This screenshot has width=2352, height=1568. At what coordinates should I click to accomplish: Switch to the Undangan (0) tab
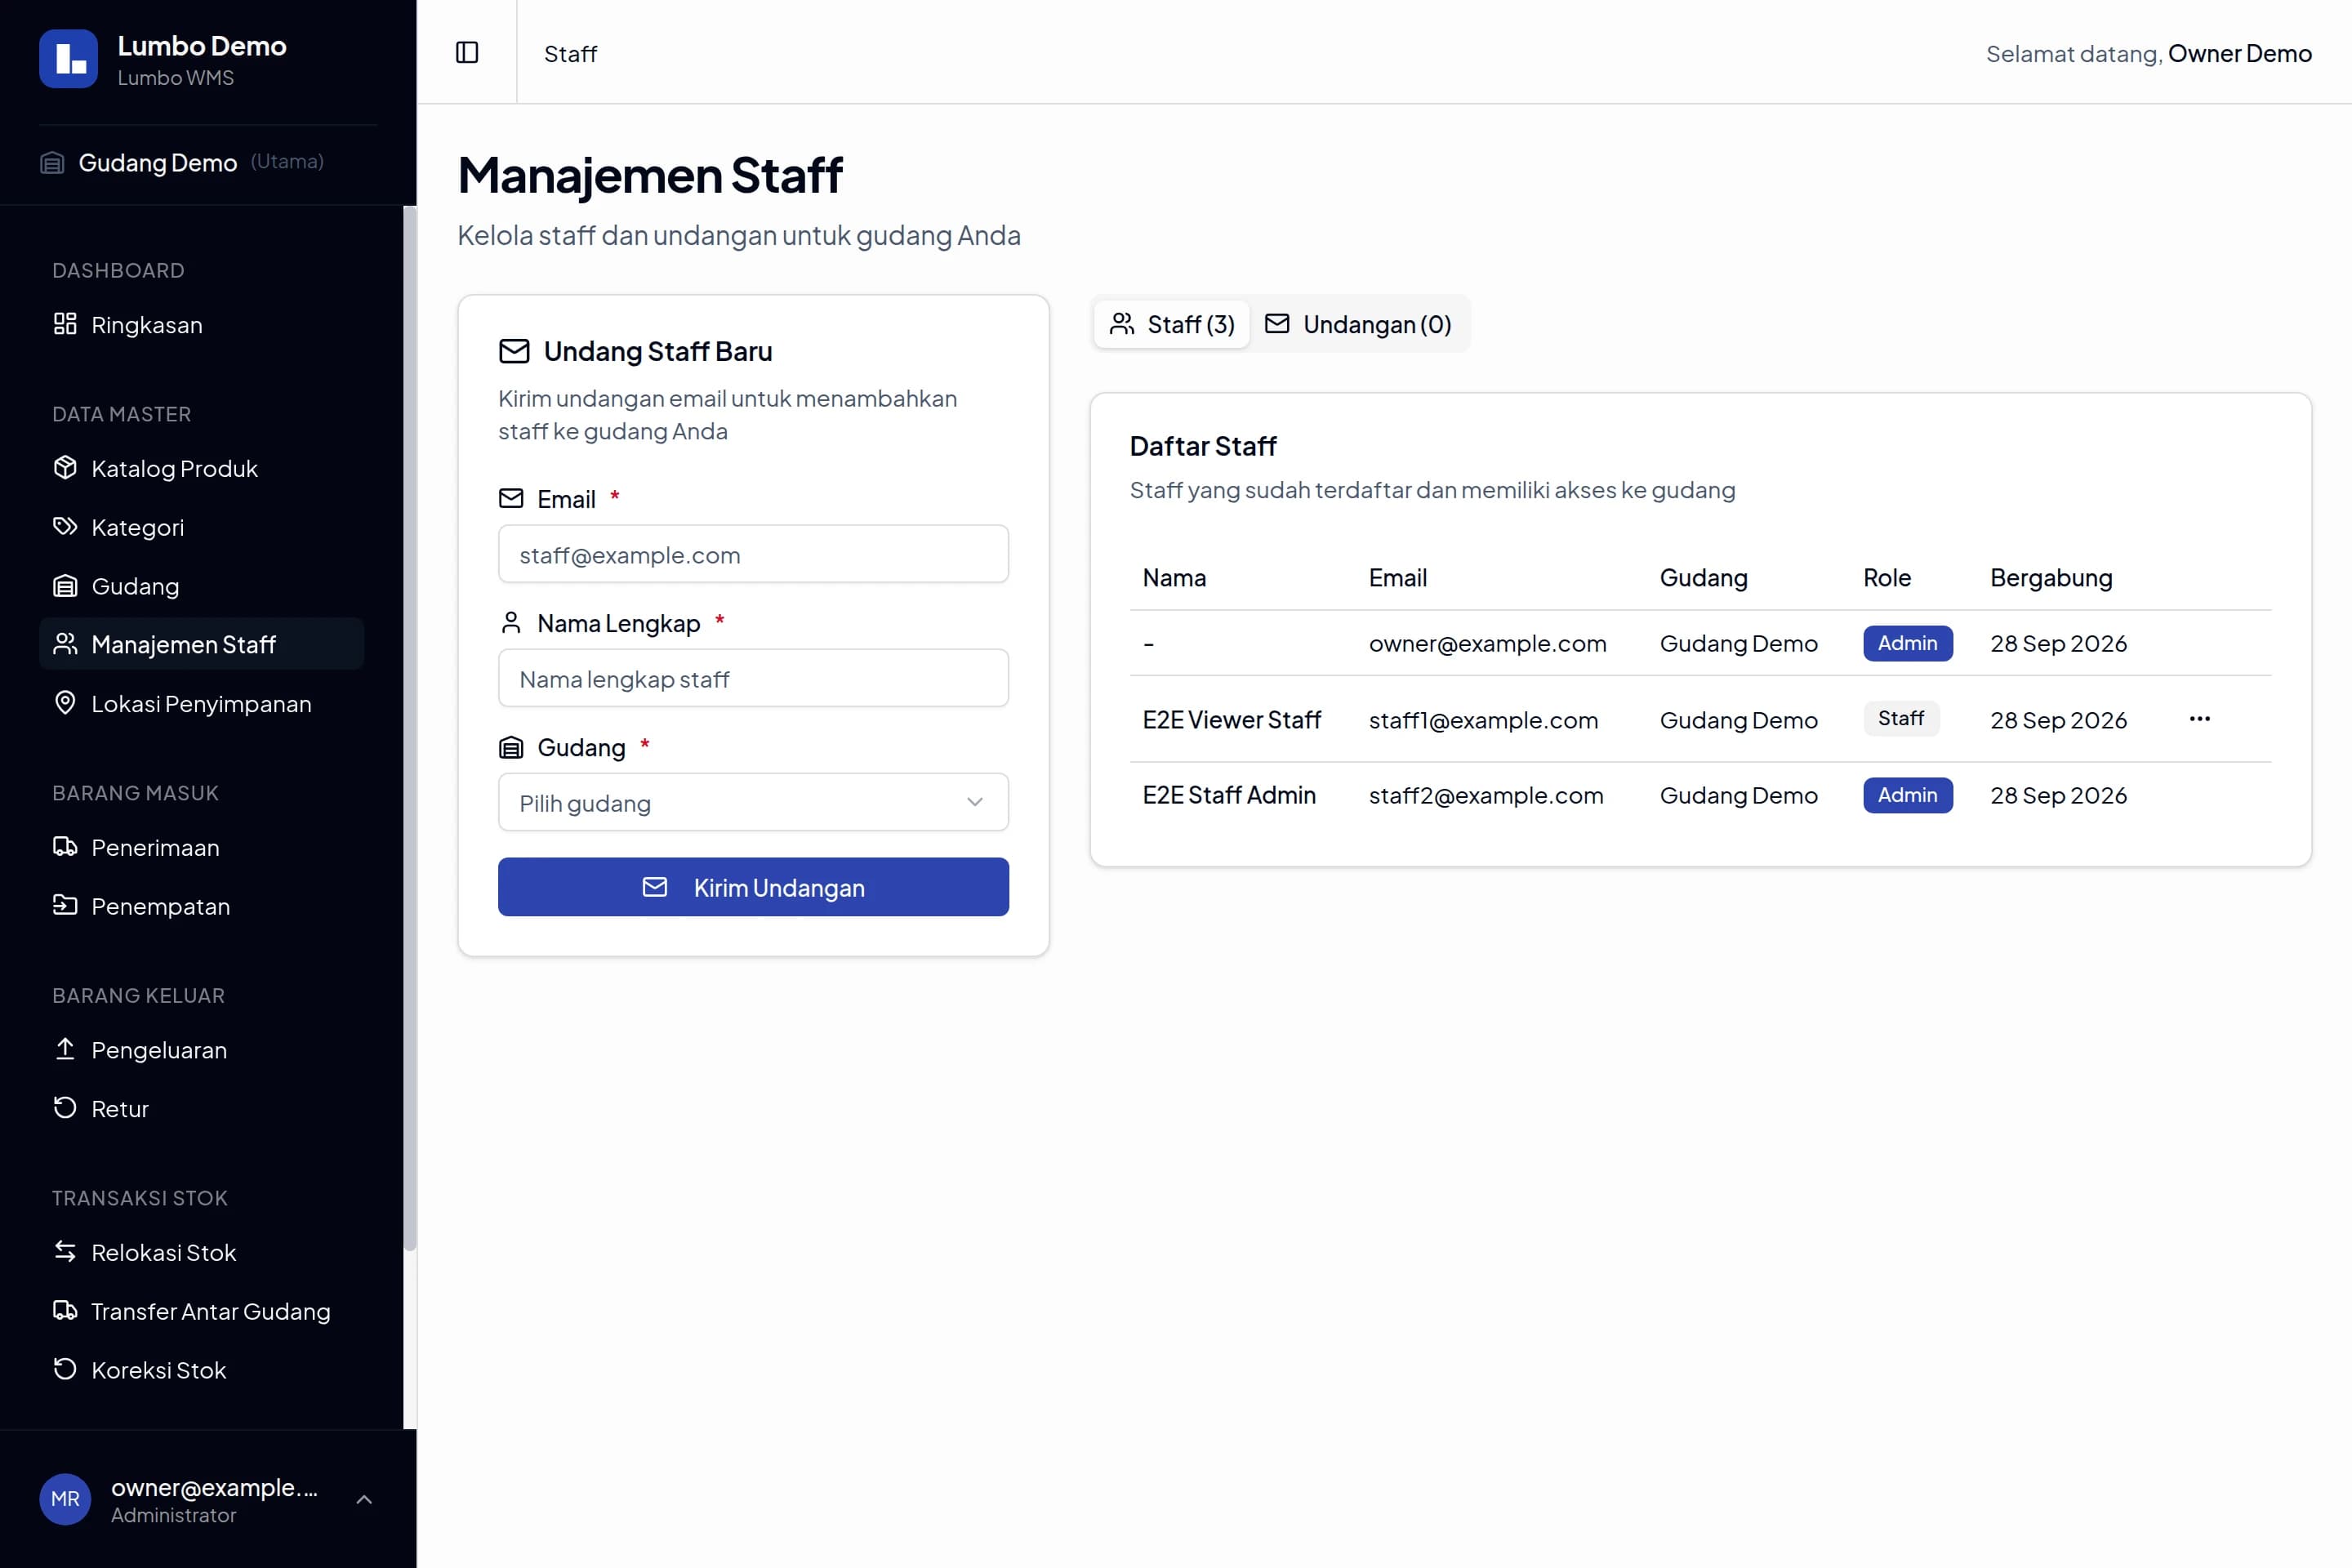point(1358,324)
